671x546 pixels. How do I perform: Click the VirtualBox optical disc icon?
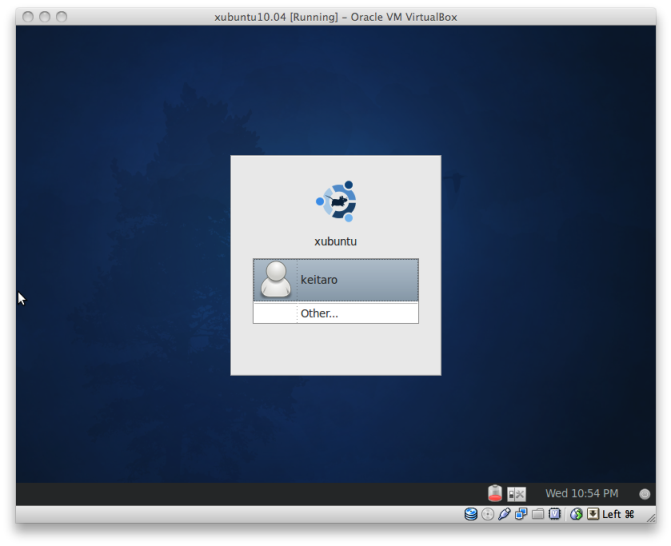[487, 514]
